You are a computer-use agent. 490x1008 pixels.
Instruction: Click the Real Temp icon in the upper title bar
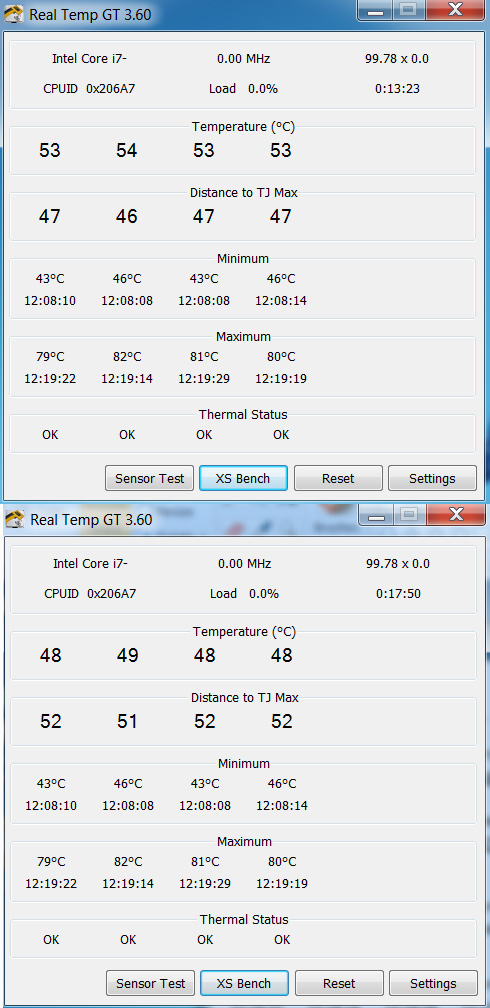pos(14,14)
